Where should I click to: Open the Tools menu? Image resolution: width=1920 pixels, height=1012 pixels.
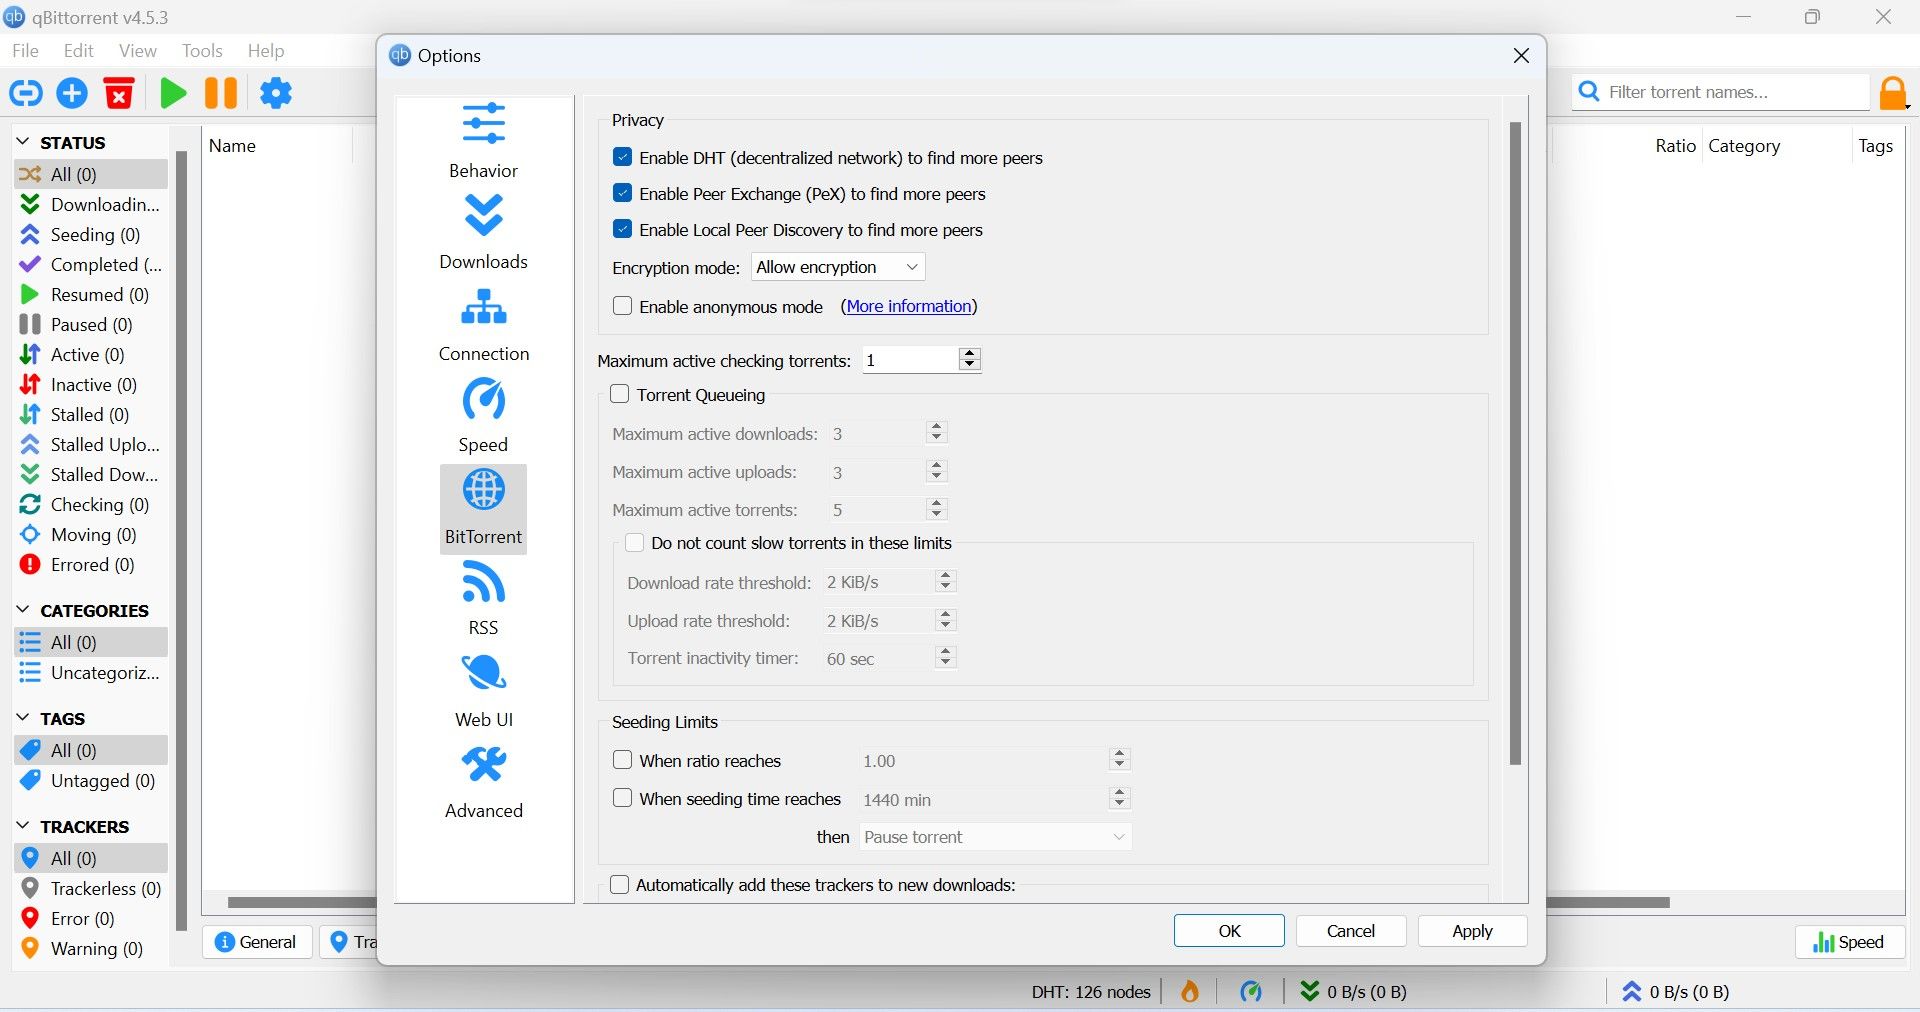pos(202,51)
